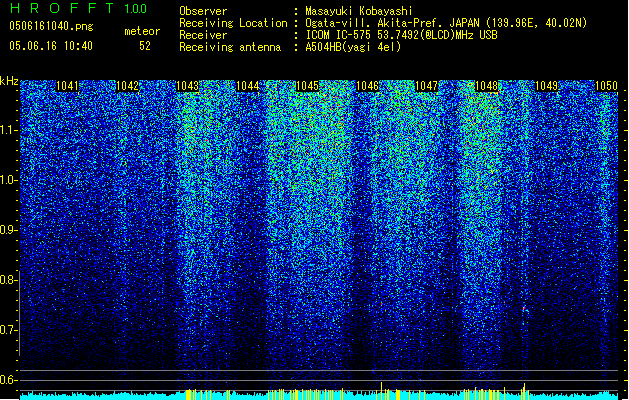Click the kHz axis unit label
The image size is (629, 400).
tap(9, 81)
